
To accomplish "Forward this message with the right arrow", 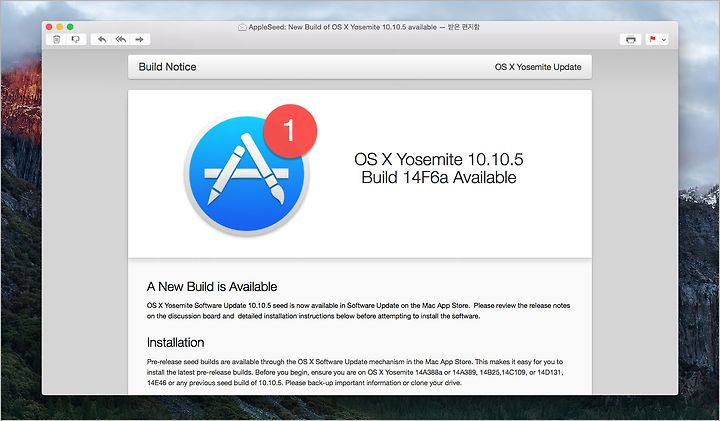I will coord(140,39).
